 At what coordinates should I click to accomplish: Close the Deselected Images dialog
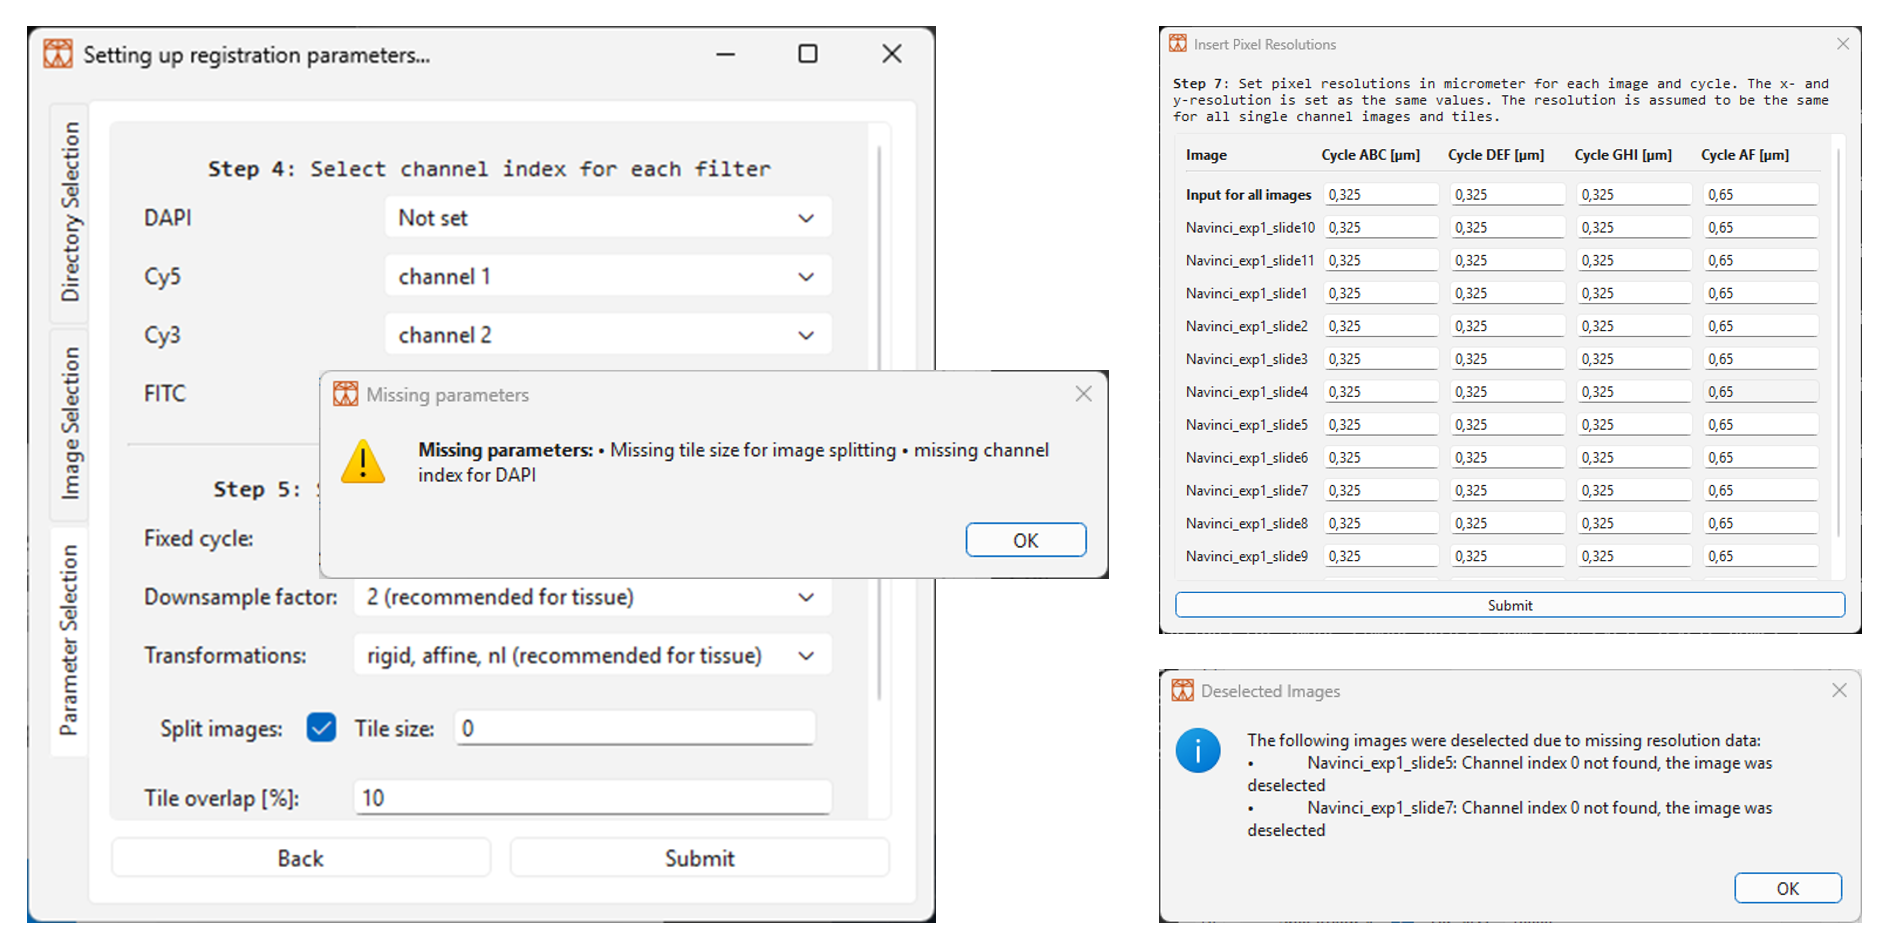tap(1838, 691)
